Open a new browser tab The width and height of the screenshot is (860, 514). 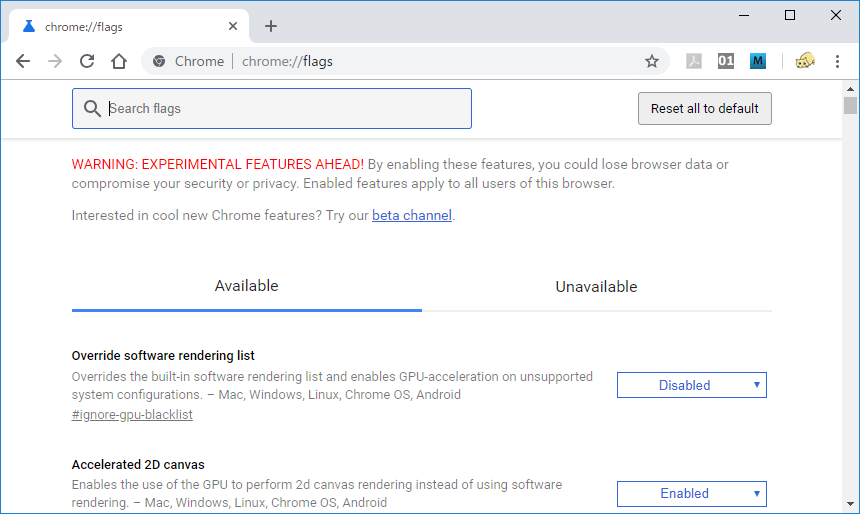271,26
